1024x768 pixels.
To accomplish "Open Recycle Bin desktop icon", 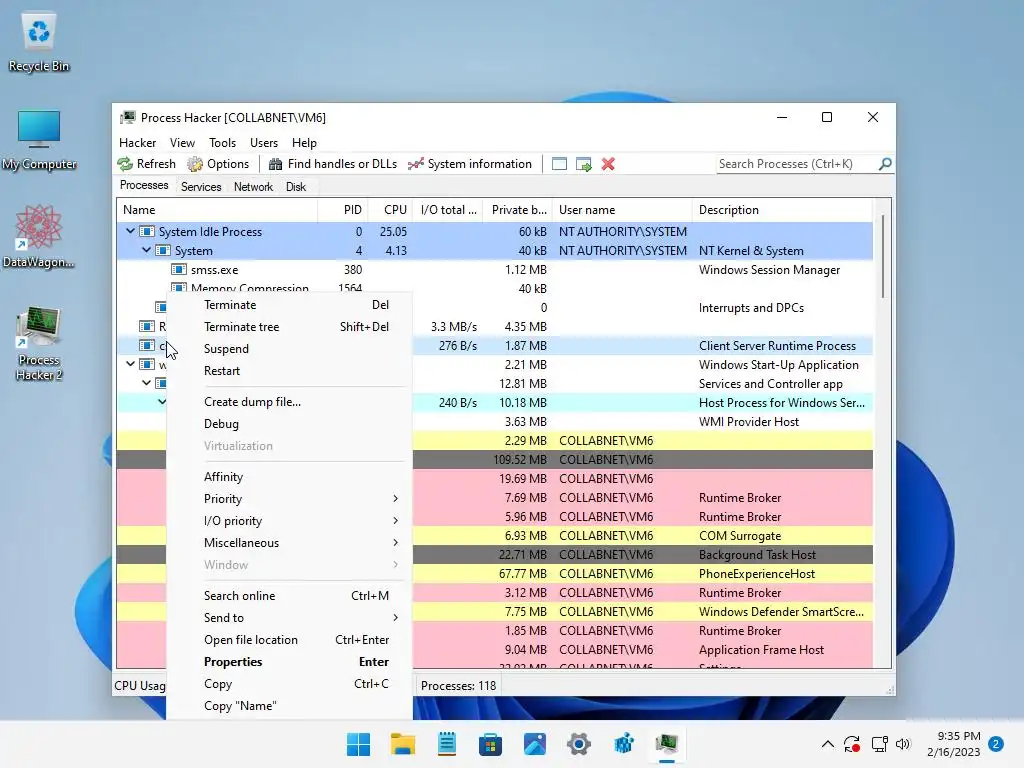I will coord(39,42).
